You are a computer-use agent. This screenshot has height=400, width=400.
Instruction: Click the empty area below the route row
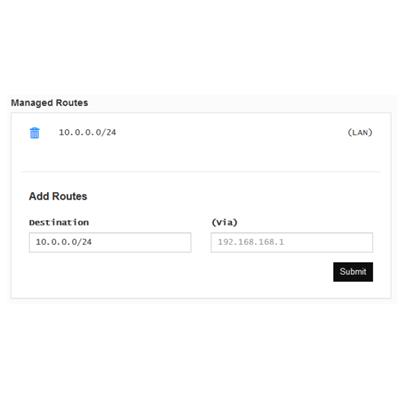[x=200, y=156]
